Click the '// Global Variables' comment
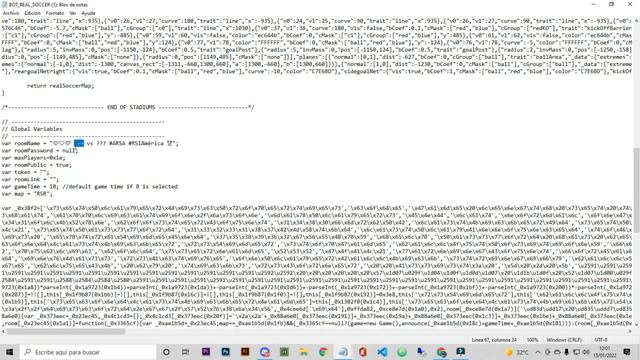Screen dimensions: 640x360 [32, 129]
